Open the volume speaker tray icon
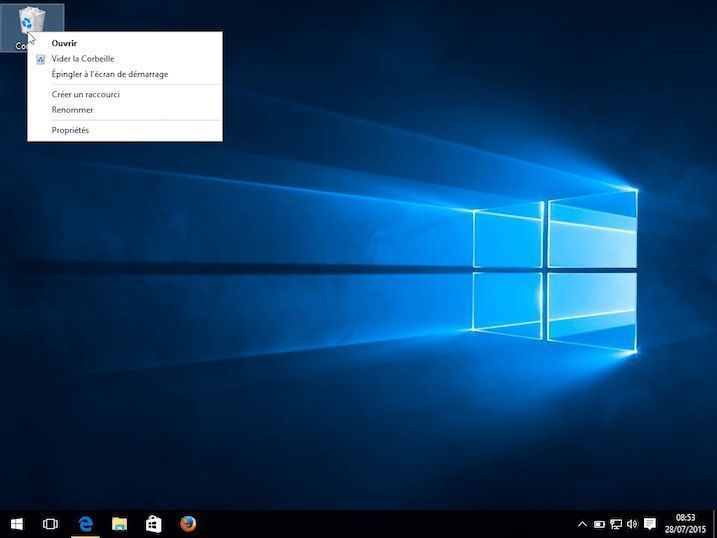The height and width of the screenshot is (538, 717). pos(632,524)
